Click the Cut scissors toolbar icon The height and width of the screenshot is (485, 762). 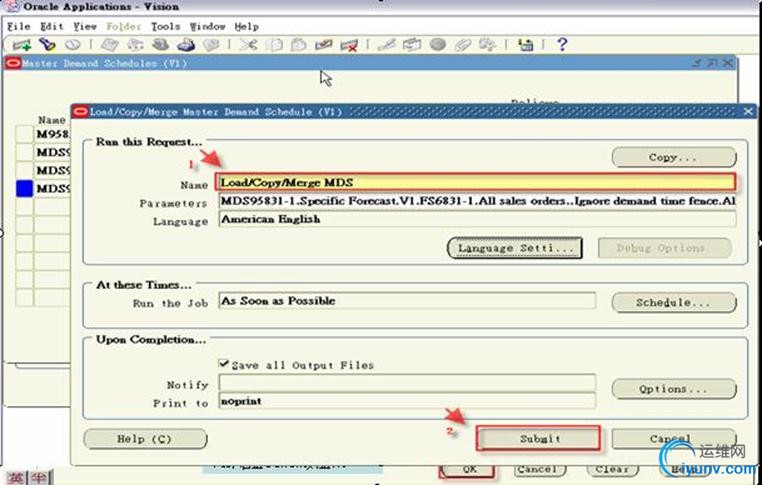tap(248, 45)
